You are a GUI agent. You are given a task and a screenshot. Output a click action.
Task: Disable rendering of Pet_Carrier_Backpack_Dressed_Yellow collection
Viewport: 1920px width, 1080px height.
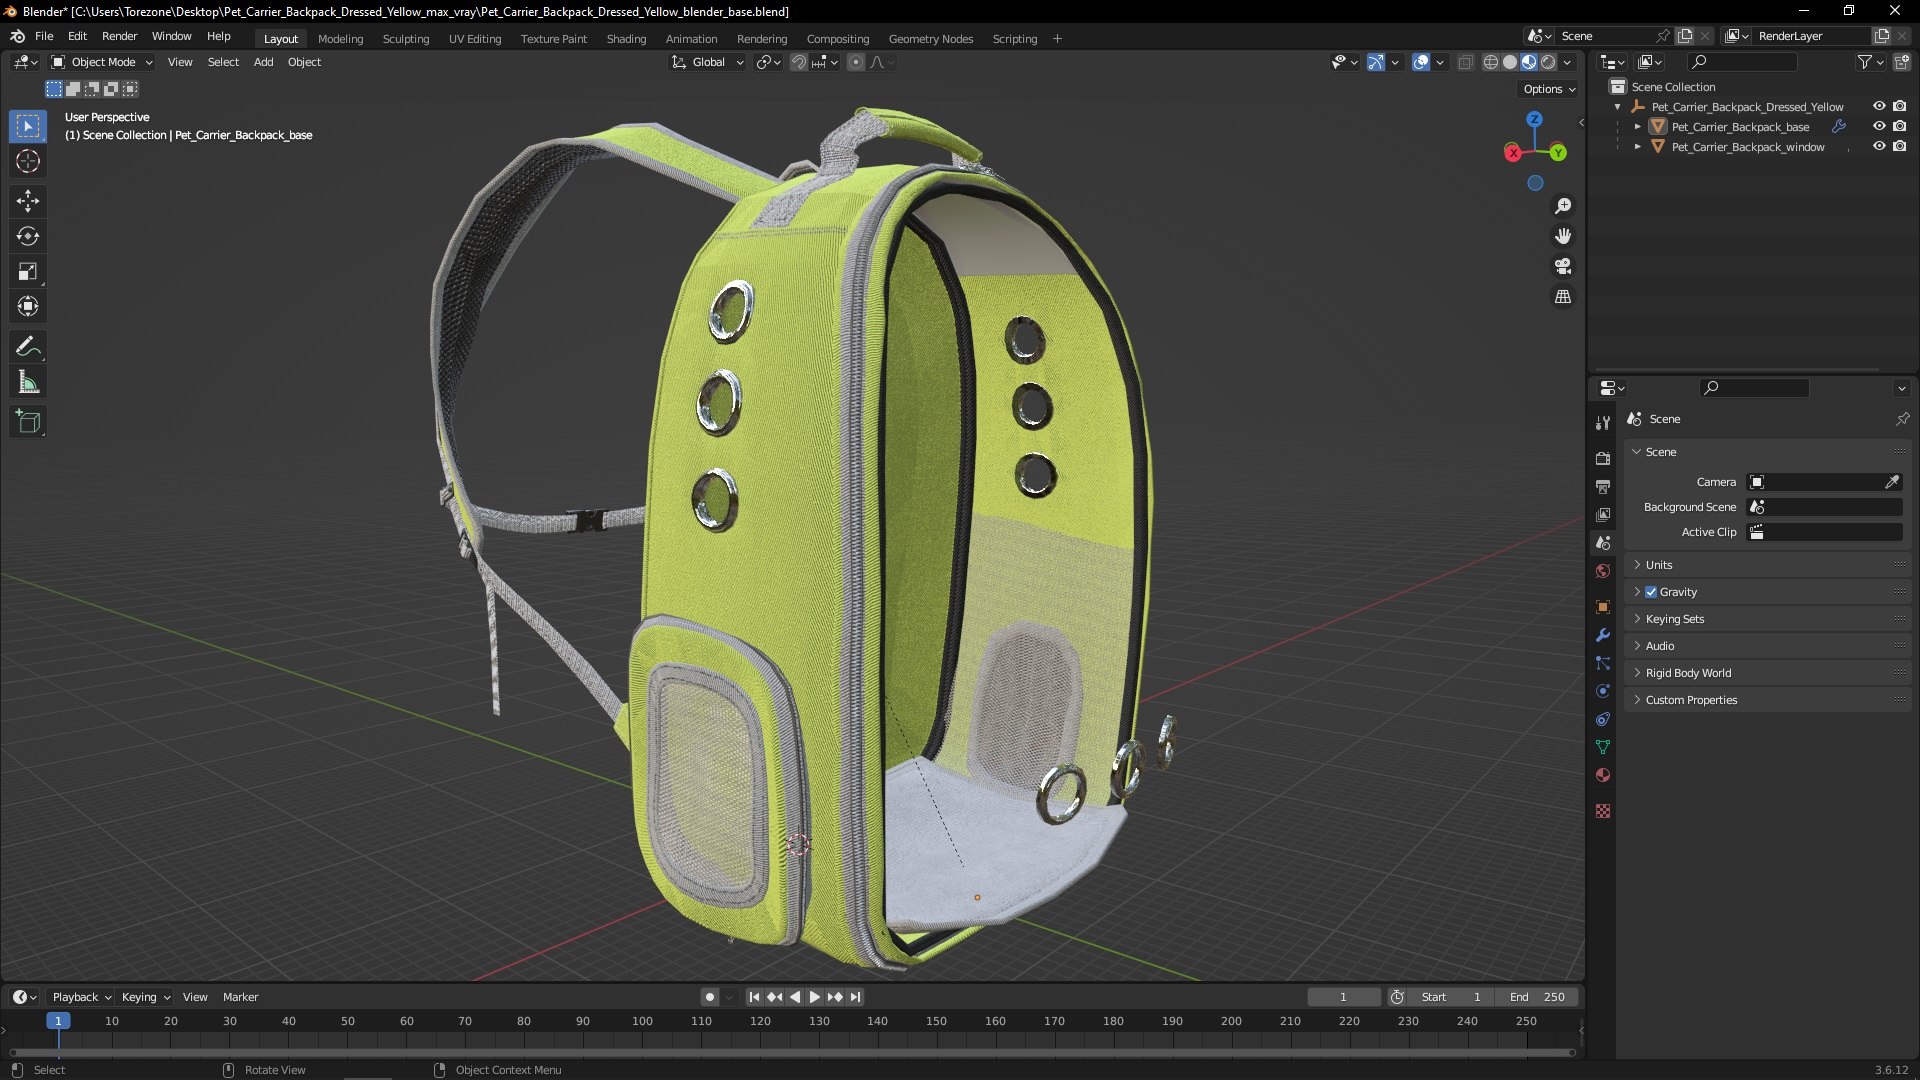coord(1899,107)
